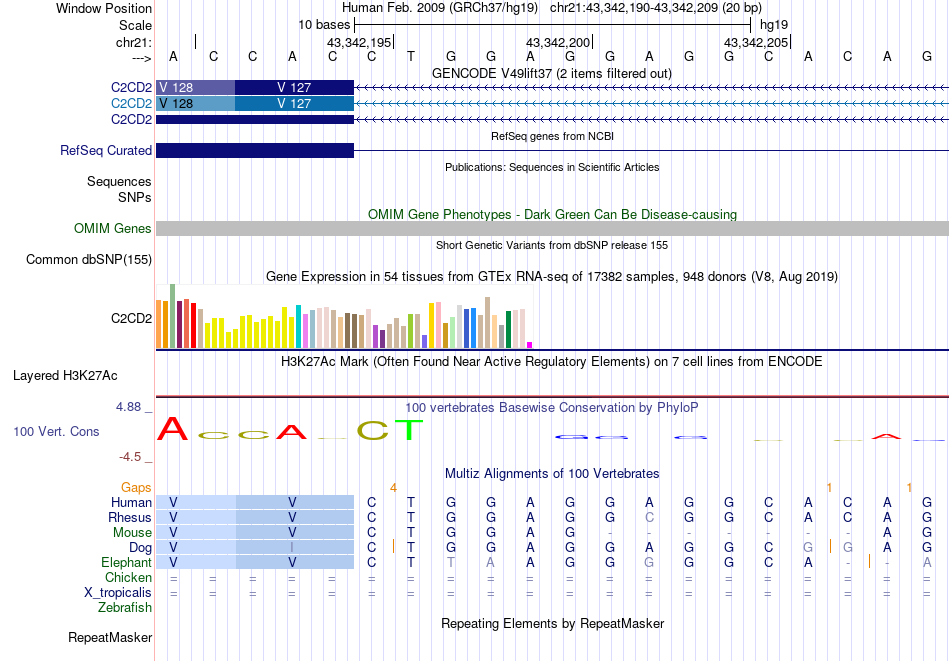Screen dimensions: 950x661
Task: Click the Elephant alignment row label
Action: (126, 563)
